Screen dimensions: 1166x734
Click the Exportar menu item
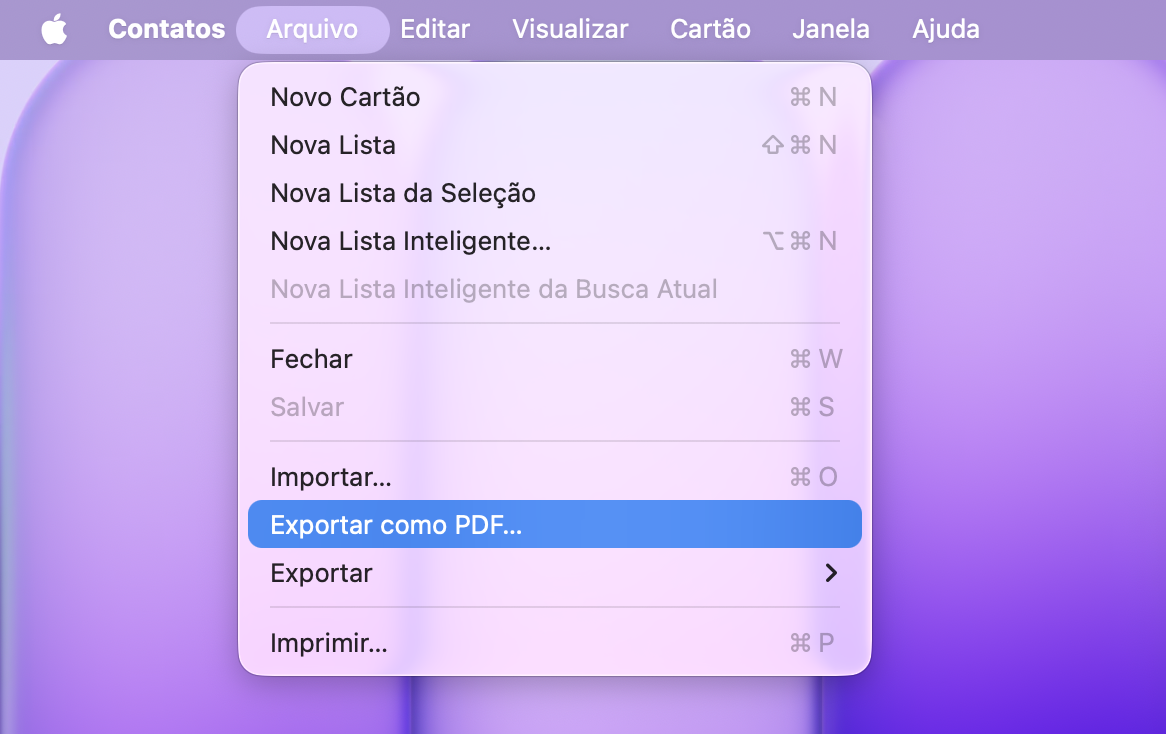tap(555, 573)
